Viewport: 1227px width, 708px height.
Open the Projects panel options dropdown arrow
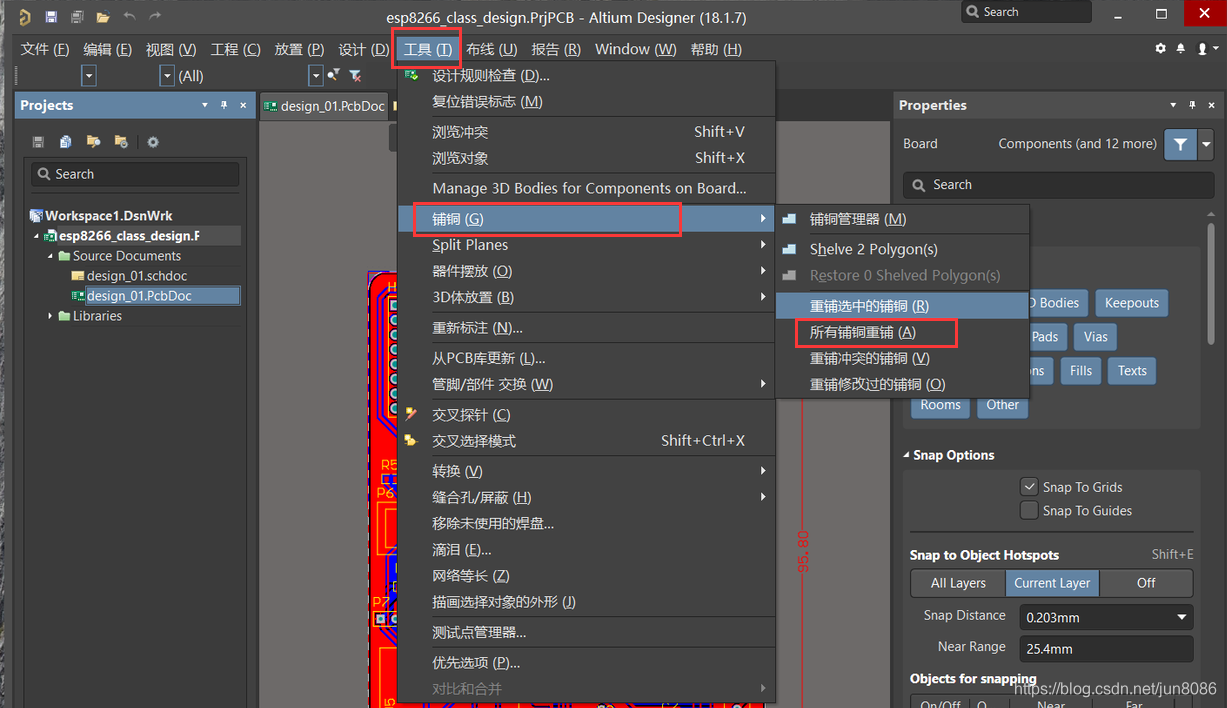[205, 105]
